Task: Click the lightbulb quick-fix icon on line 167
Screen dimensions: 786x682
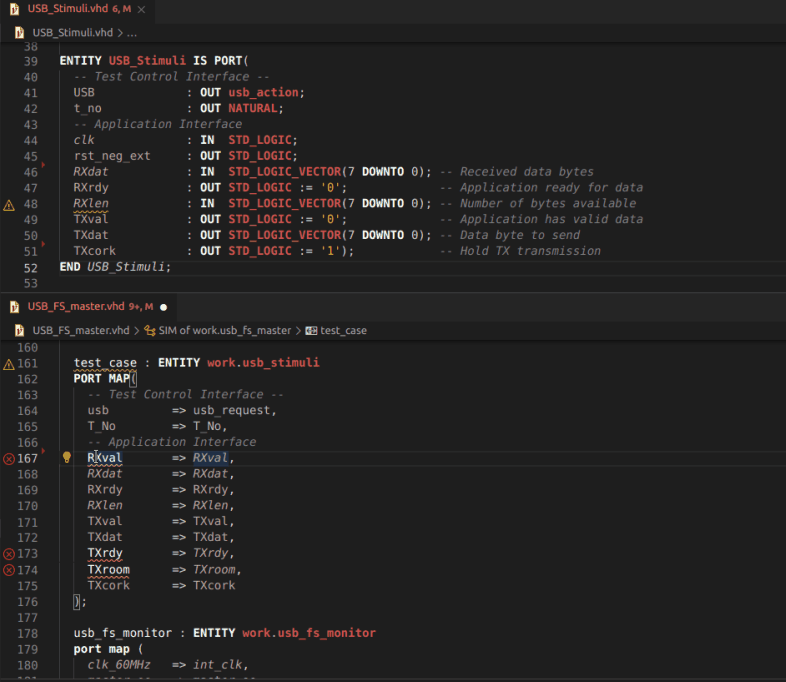Action: [67, 458]
